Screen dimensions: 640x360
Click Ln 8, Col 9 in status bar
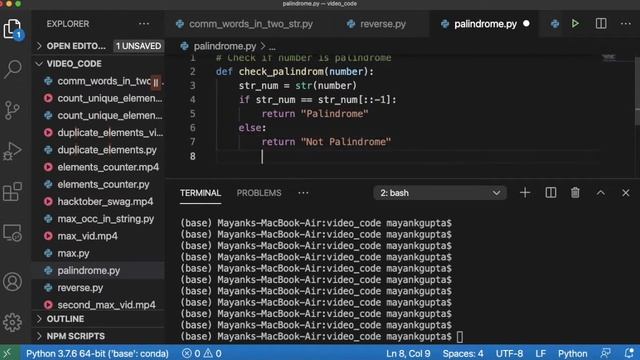pos(408,353)
